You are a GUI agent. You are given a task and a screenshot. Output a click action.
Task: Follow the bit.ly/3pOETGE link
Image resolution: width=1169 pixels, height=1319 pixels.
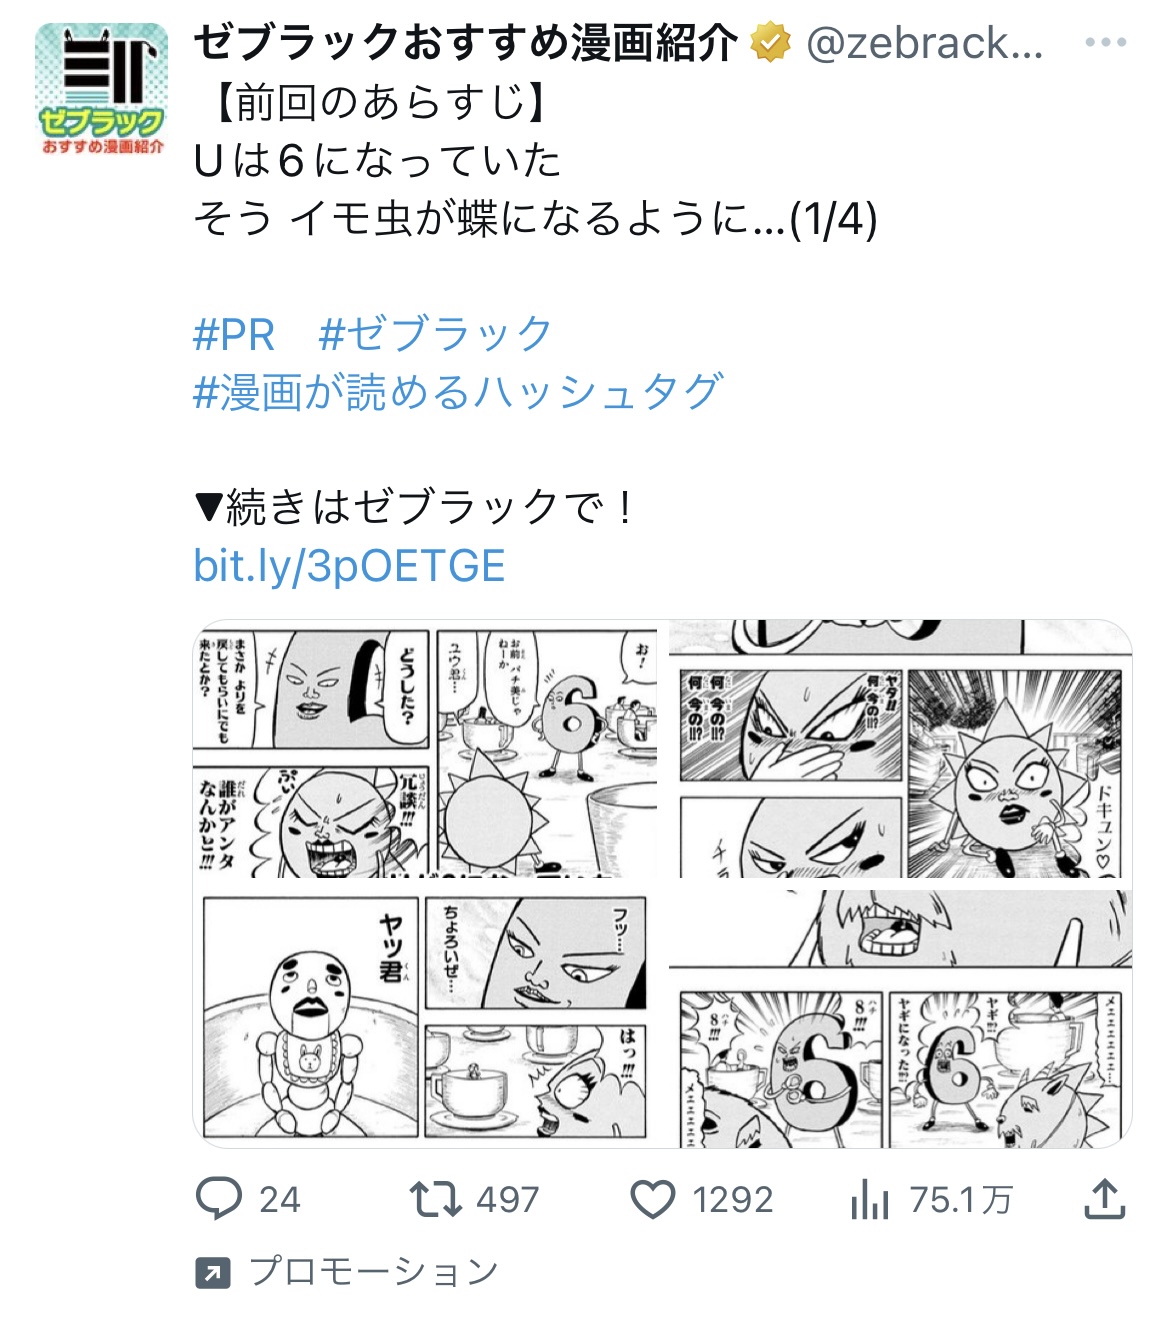click(x=349, y=566)
